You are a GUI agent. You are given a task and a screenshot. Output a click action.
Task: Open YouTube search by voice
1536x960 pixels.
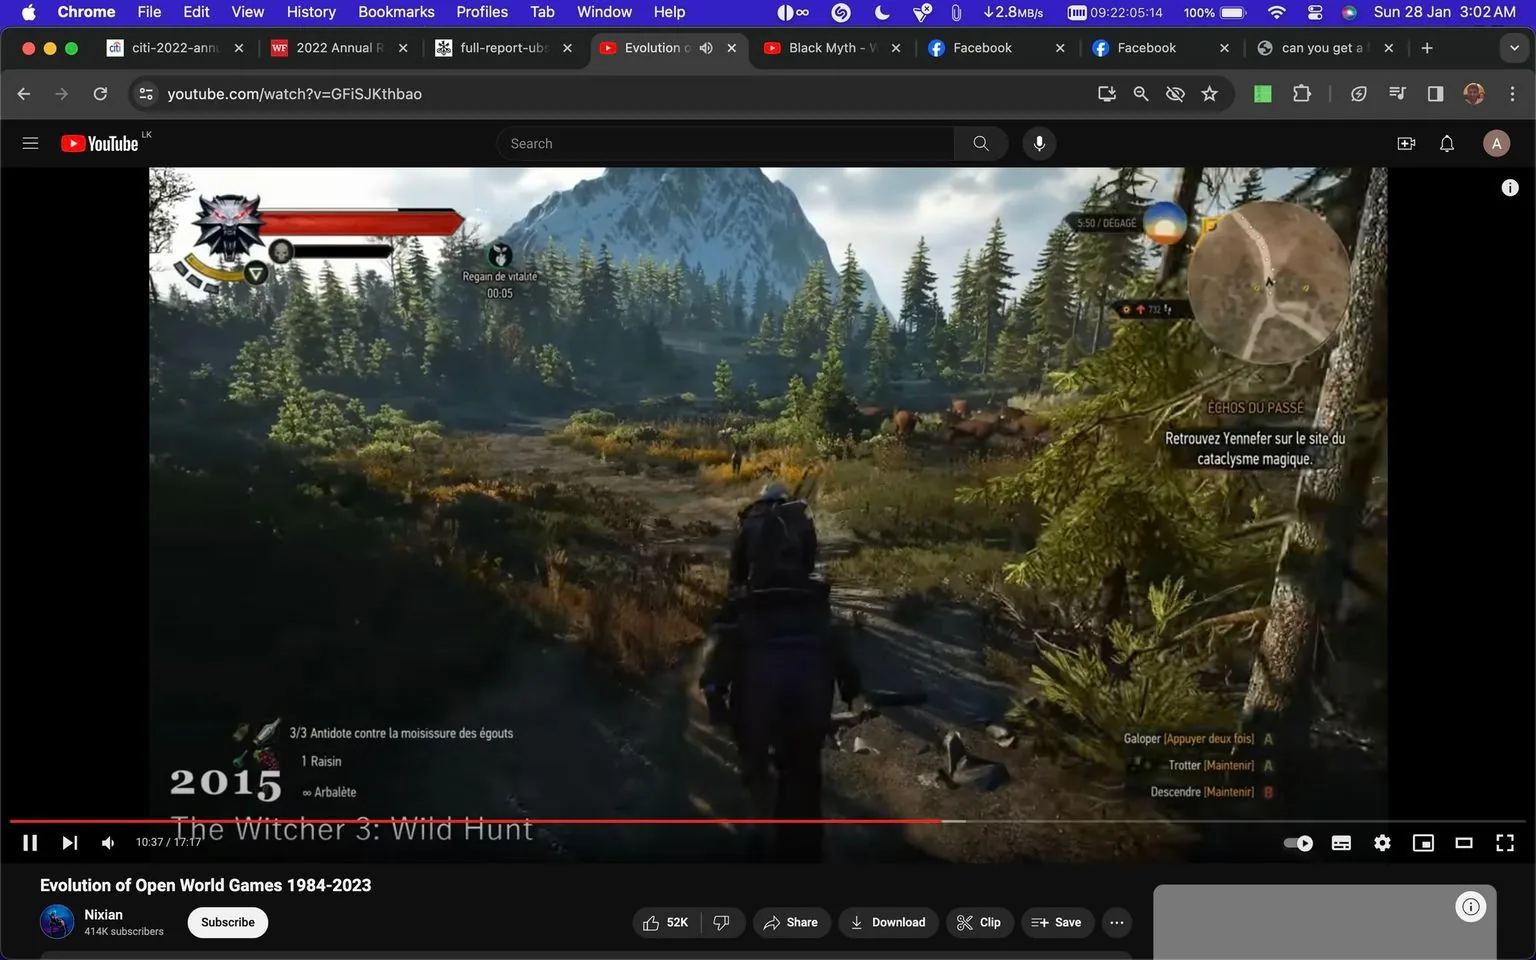point(1039,143)
